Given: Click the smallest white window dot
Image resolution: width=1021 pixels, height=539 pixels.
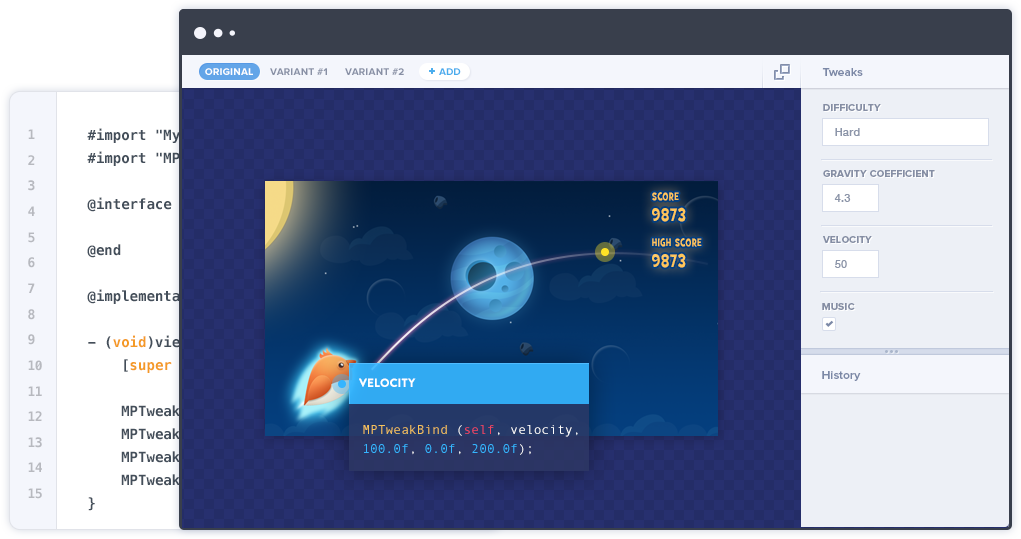Looking at the screenshot, I should point(233,33).
